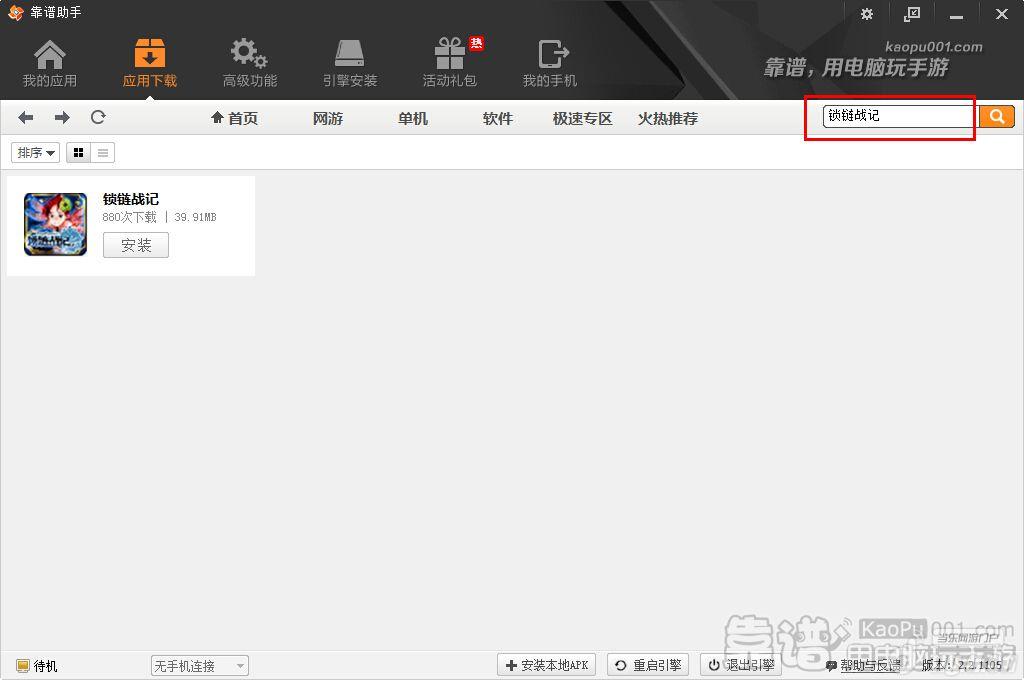The width and height of the screenshot is (1024, 680).
Task: Switch to grid view layout
Action: pos(78,153)
